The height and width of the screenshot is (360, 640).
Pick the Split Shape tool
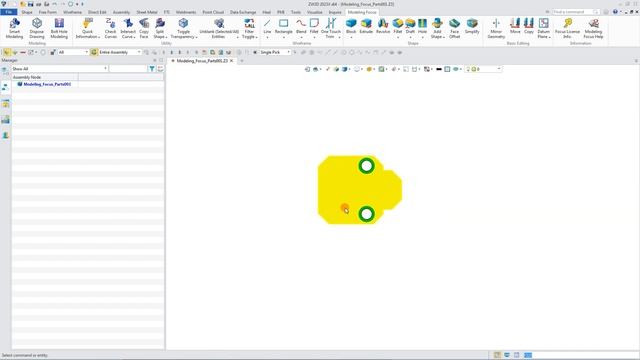160,29
